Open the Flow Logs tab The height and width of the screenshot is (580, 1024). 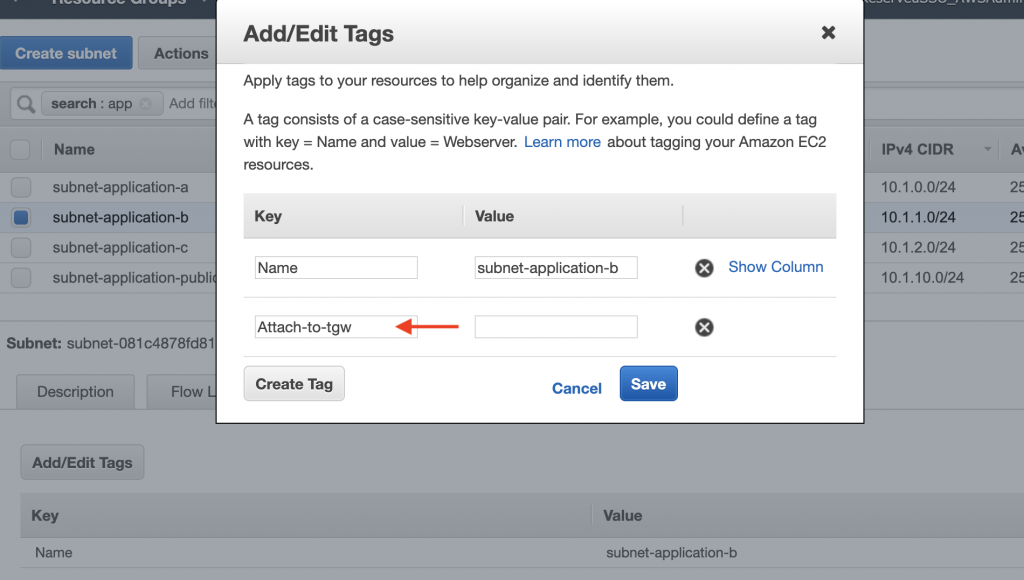193,391
